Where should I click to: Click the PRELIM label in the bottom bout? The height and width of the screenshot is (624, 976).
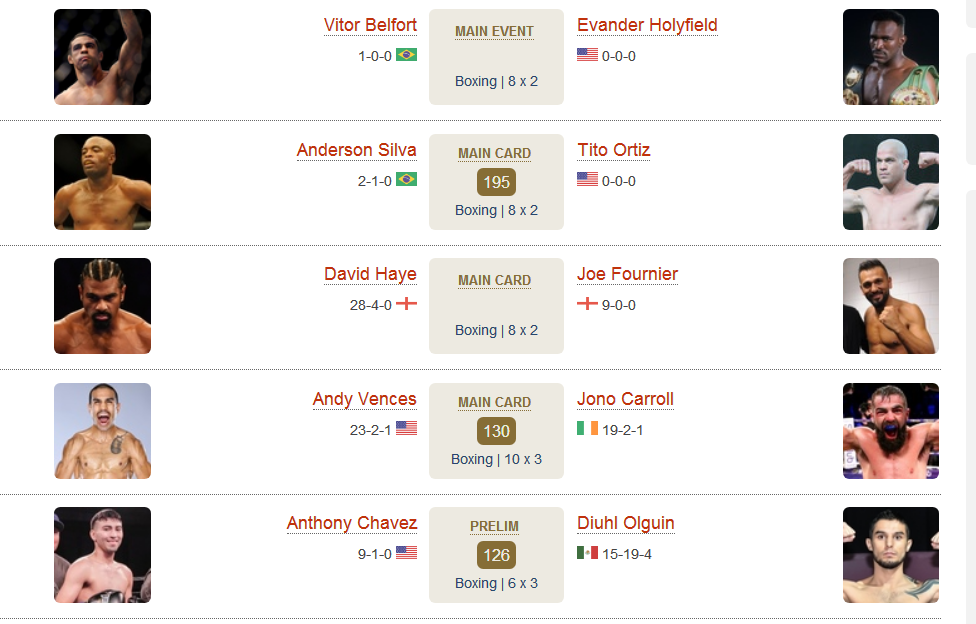[x=494, y=527]
